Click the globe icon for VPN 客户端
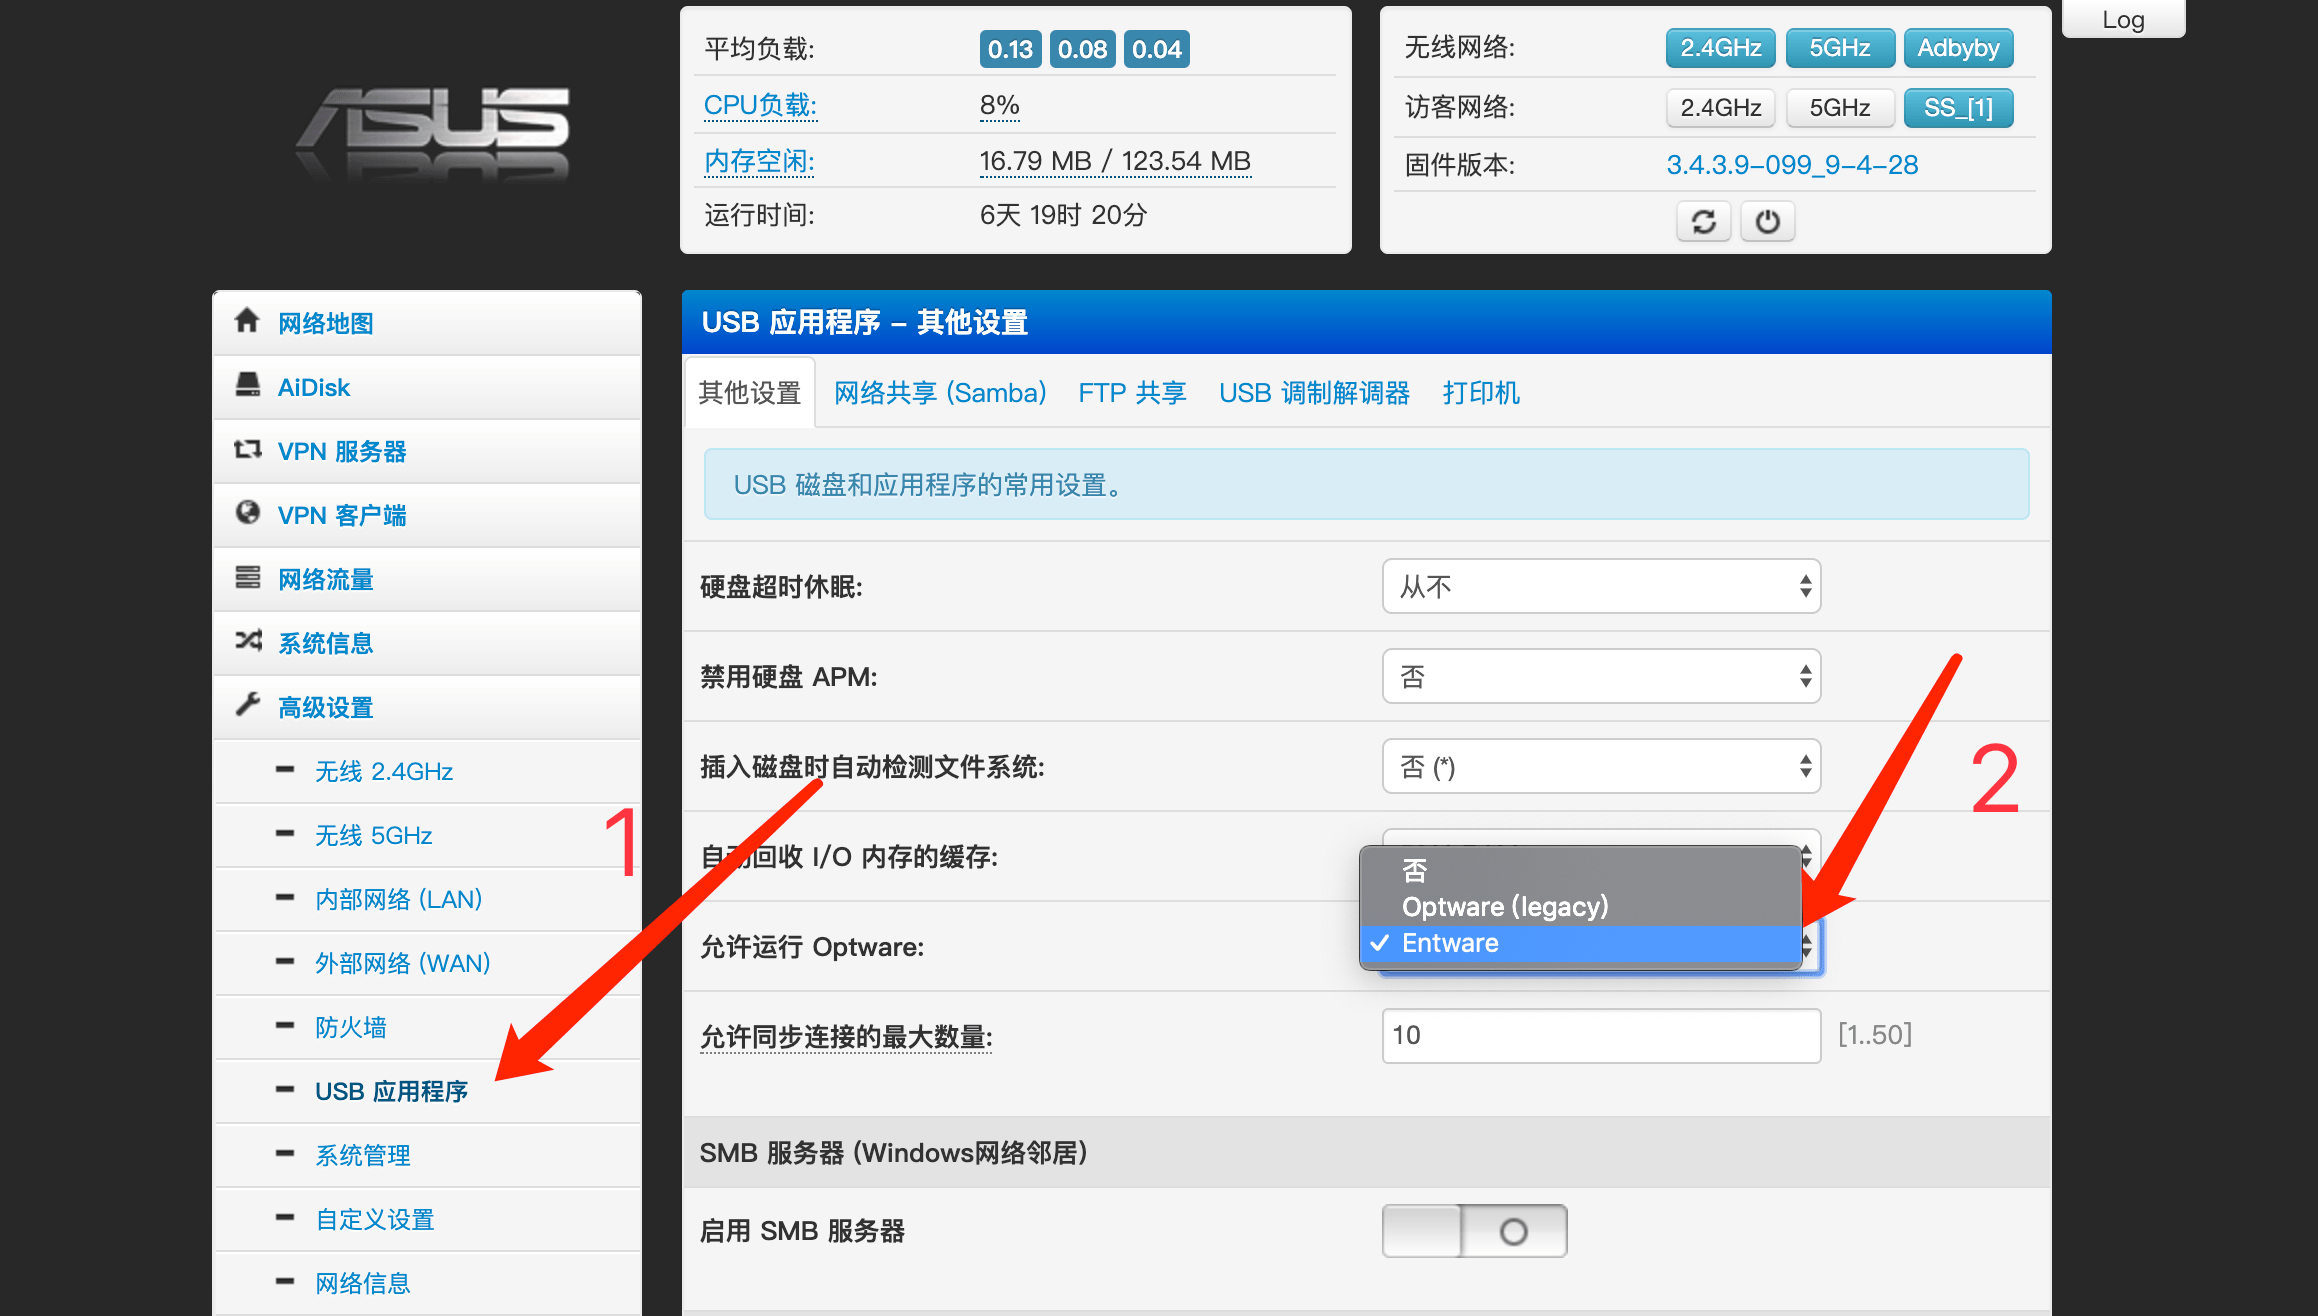The image size is (2318, 1316). point(247,513)
